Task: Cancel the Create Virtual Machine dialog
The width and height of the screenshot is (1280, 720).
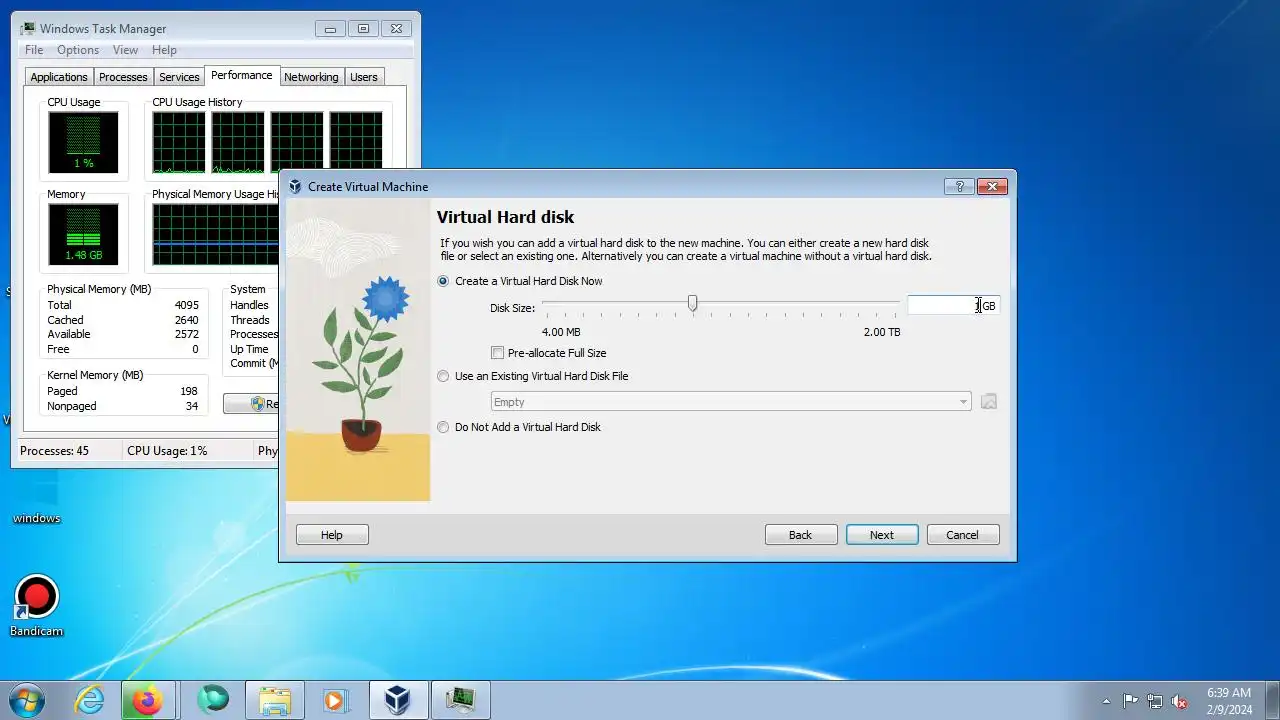Action: click(962, 535)
